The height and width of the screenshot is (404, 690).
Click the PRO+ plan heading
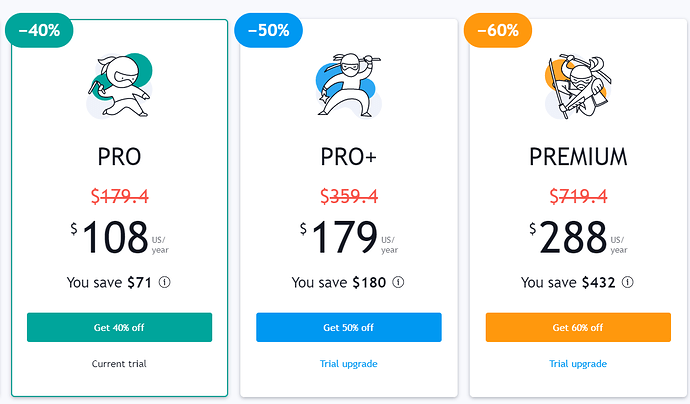[349, 157]
